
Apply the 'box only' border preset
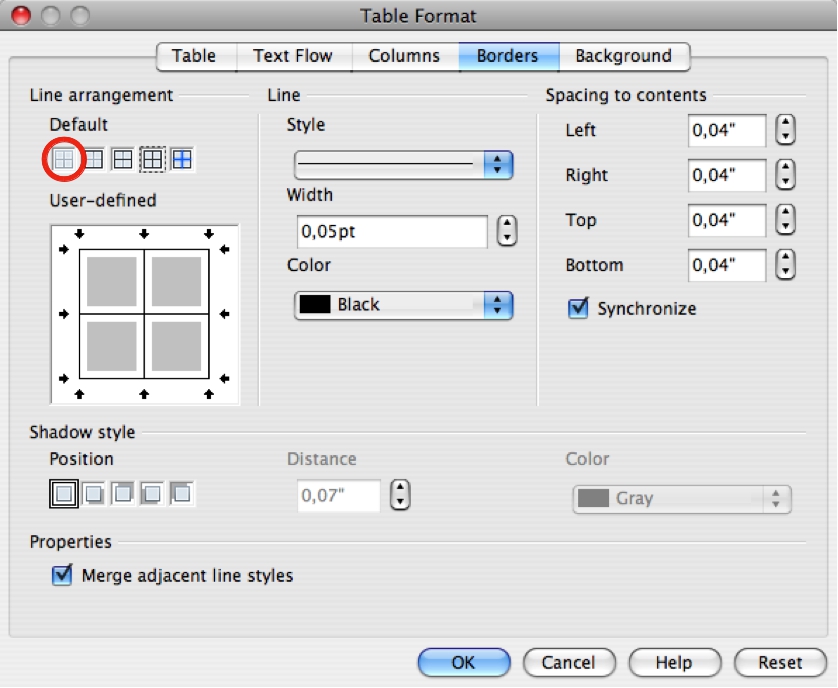[95, 158]
